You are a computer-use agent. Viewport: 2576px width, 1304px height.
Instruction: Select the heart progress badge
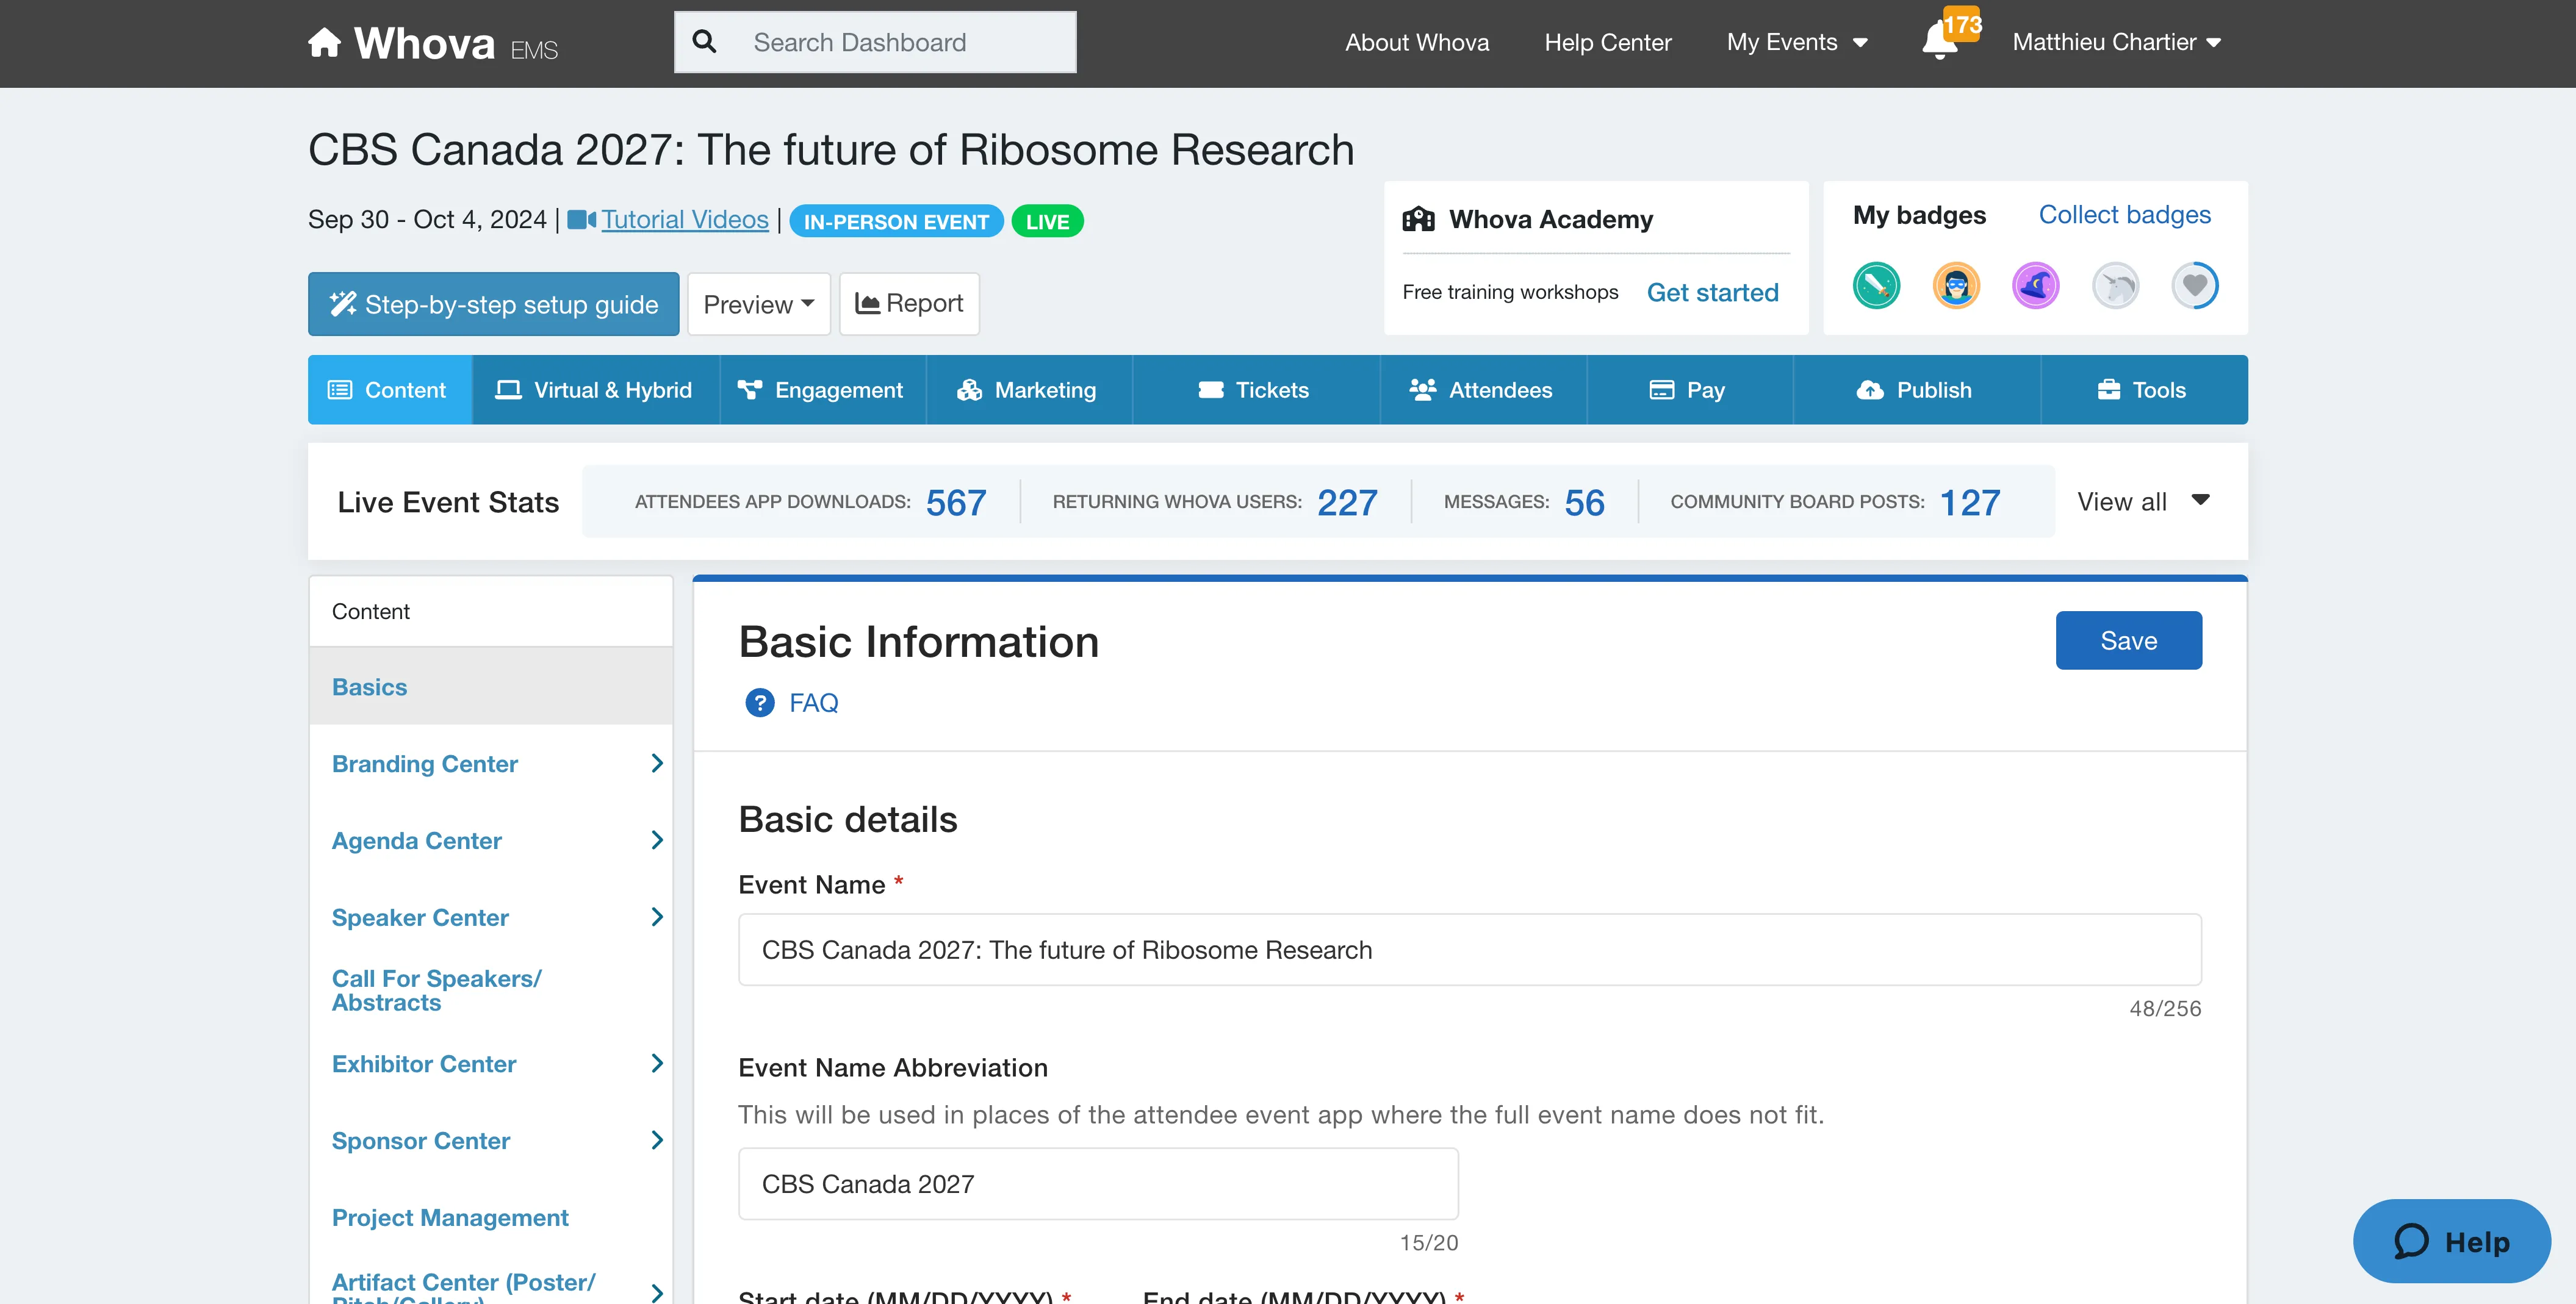(2195, 286)
